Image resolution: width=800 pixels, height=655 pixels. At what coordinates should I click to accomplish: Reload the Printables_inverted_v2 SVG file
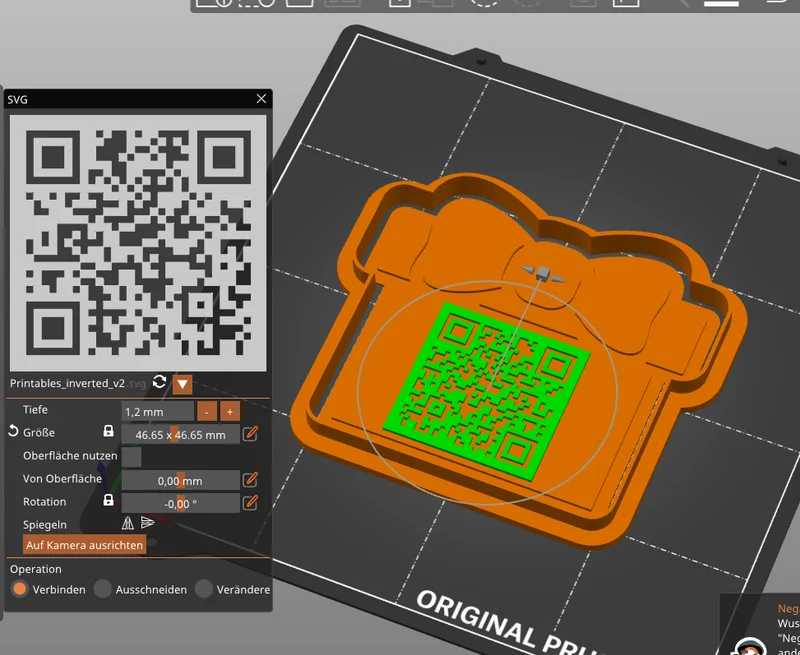tap(159, 382)
